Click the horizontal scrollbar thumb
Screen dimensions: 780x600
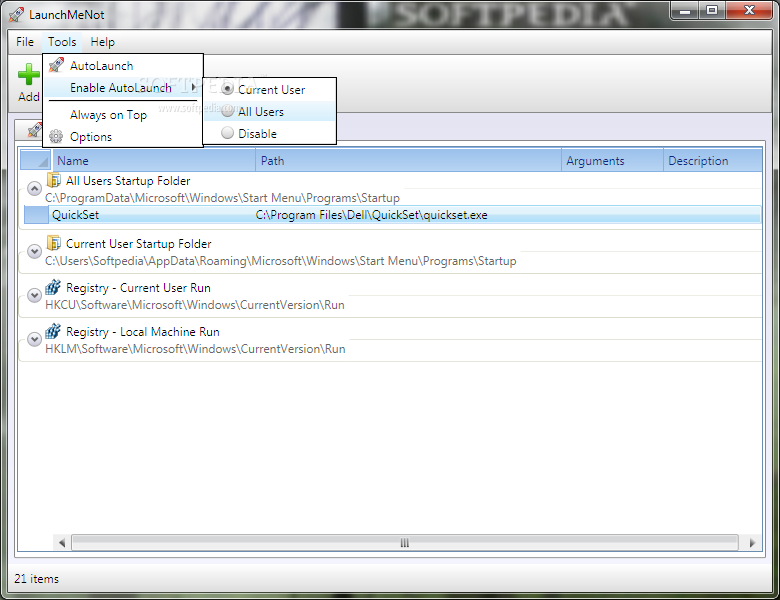click(404, 543)
